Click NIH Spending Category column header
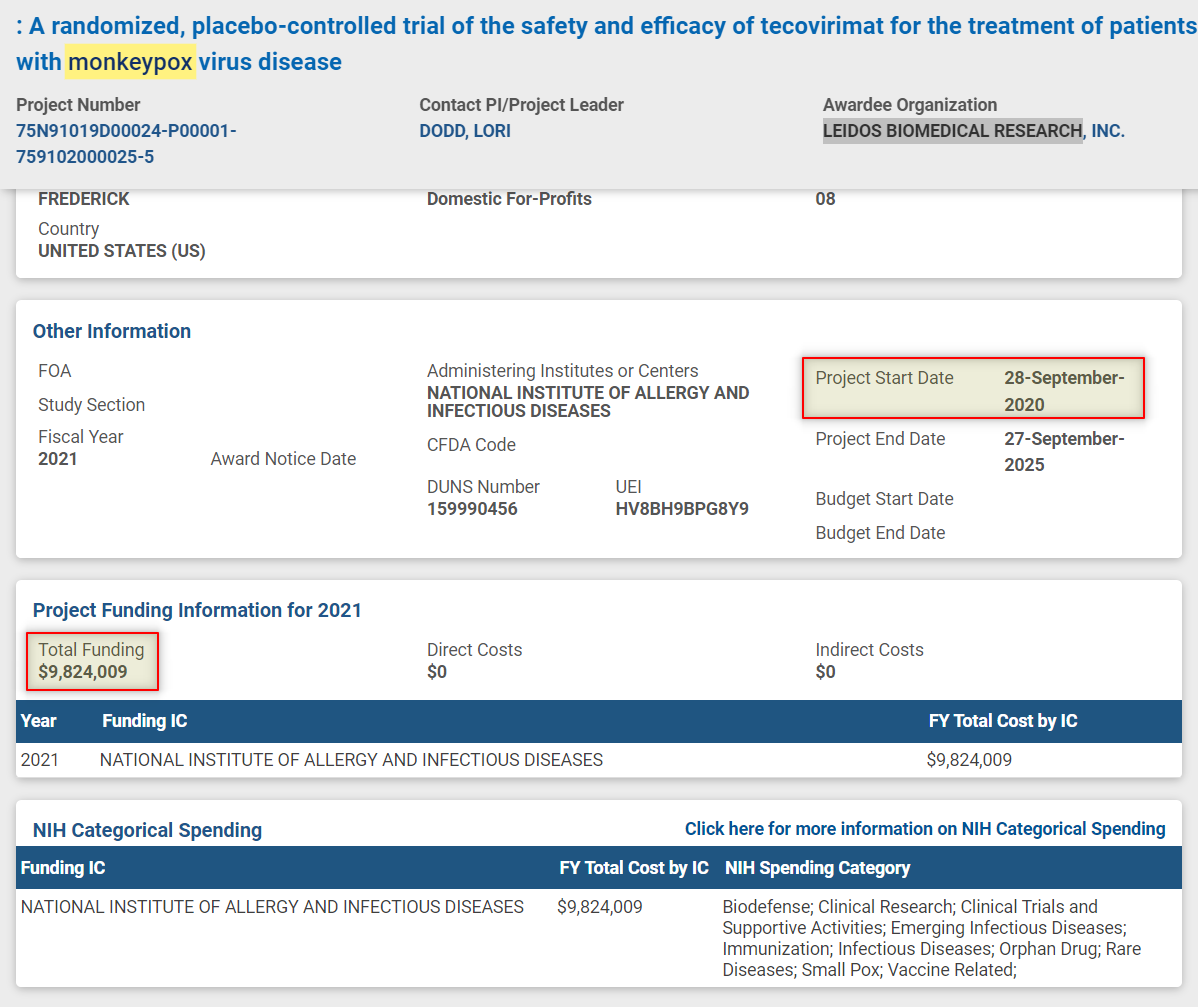This screenshot has width=1198, height=1007. (817, 868)
